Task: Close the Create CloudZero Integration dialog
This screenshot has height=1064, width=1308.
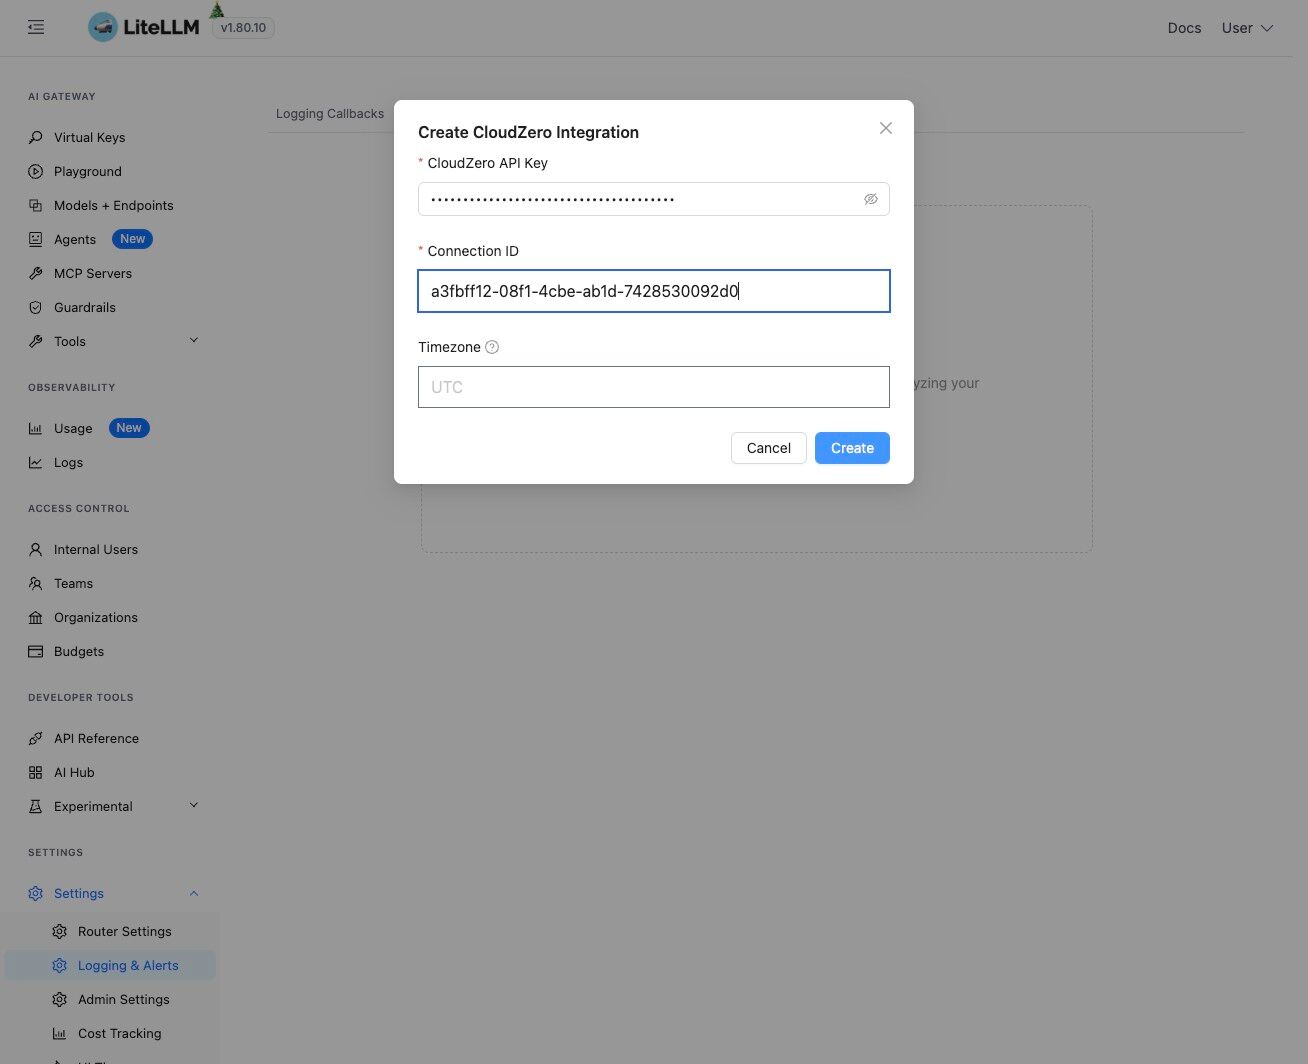Action: pos(885,128)
